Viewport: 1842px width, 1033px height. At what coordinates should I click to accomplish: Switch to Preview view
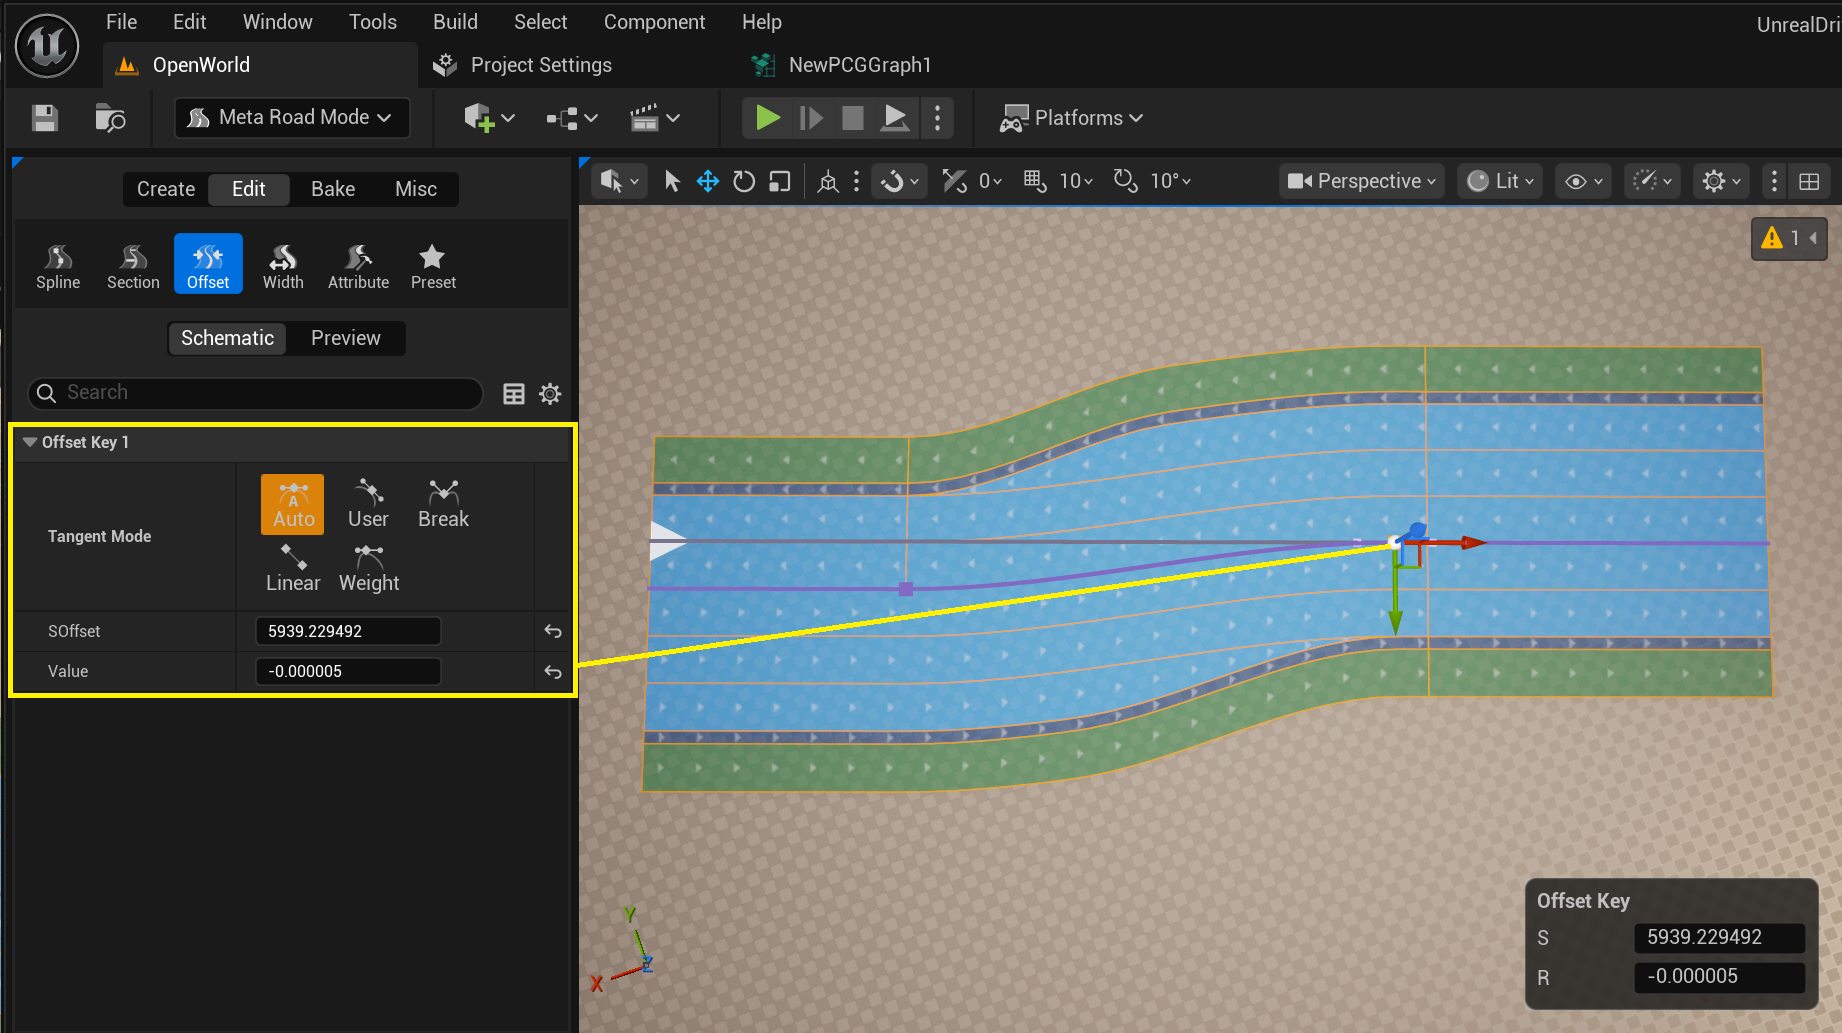click(x=345, y=338)
